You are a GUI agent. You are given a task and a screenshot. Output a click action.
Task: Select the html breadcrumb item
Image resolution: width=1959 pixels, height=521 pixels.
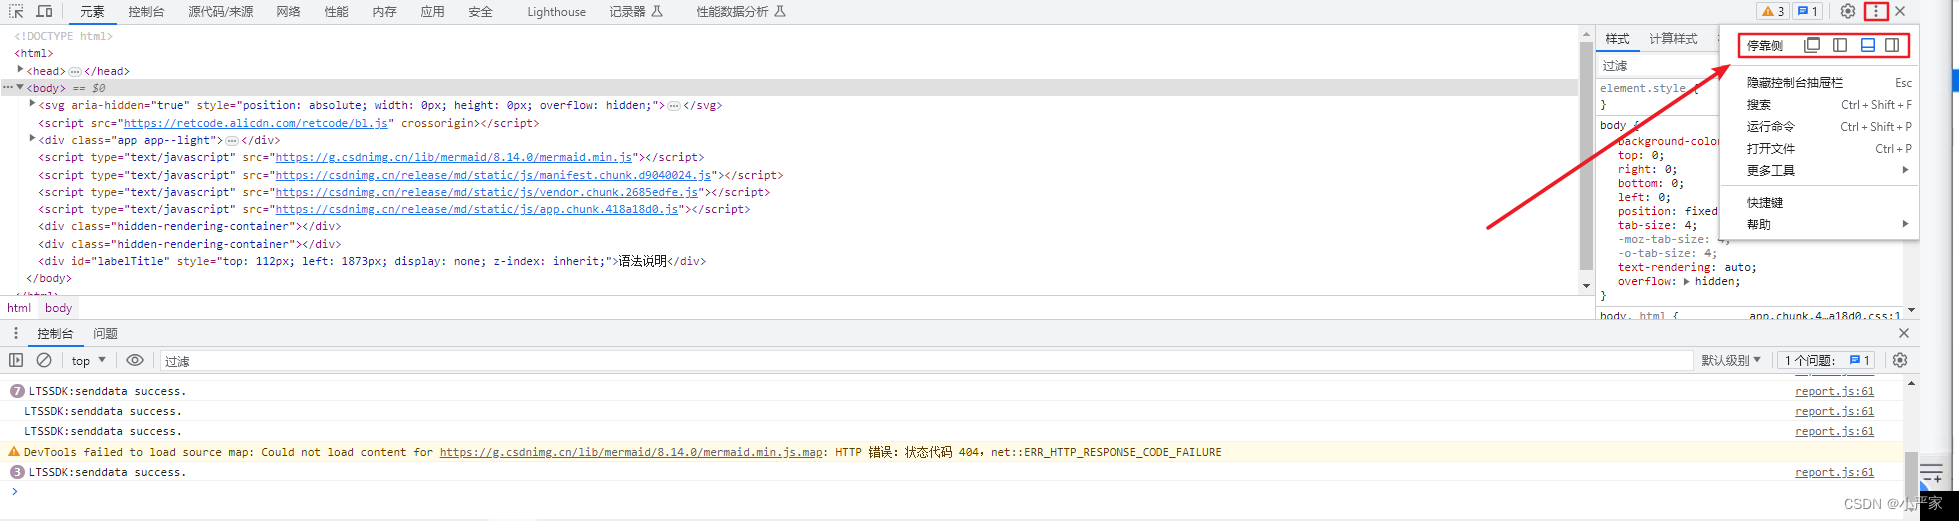(19, 308)
